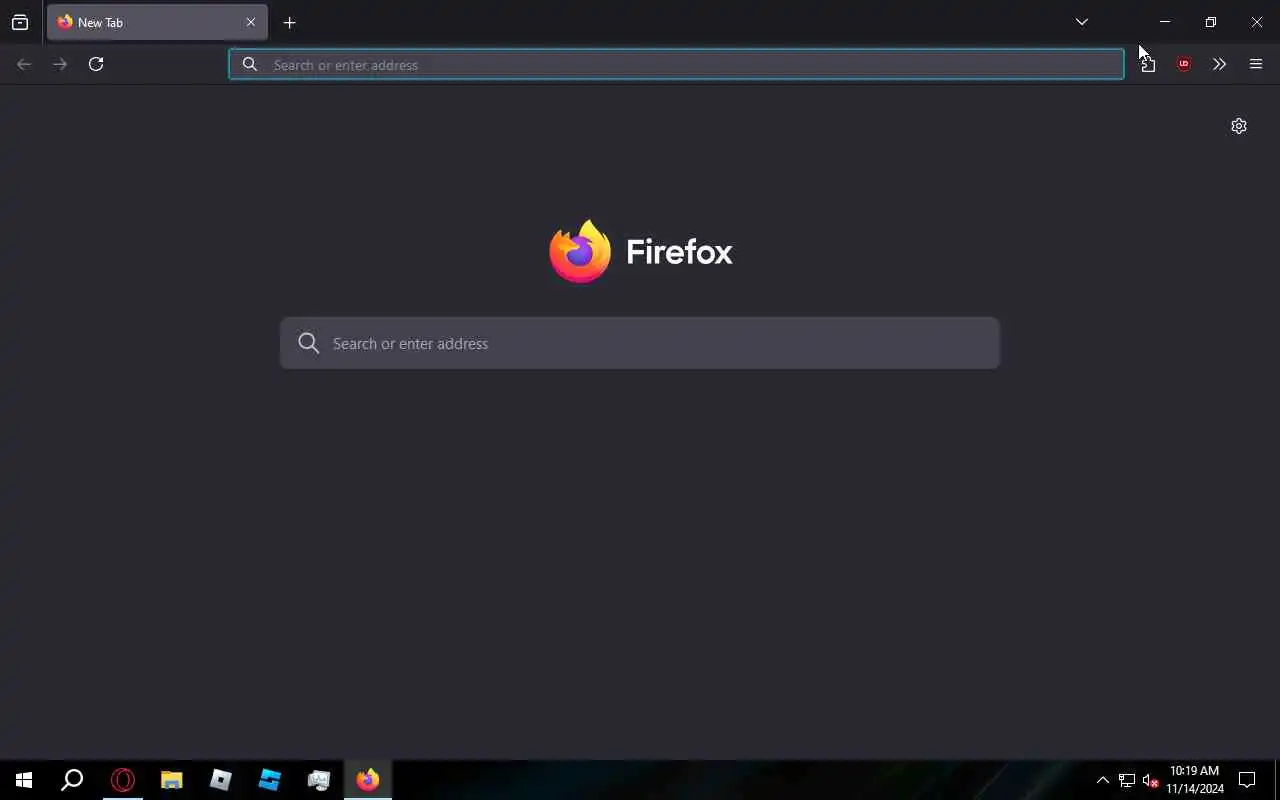The height and width of the screenshot is (800, 1280).
Task: Show hidden system tray icons
Action: (1103, 780)
